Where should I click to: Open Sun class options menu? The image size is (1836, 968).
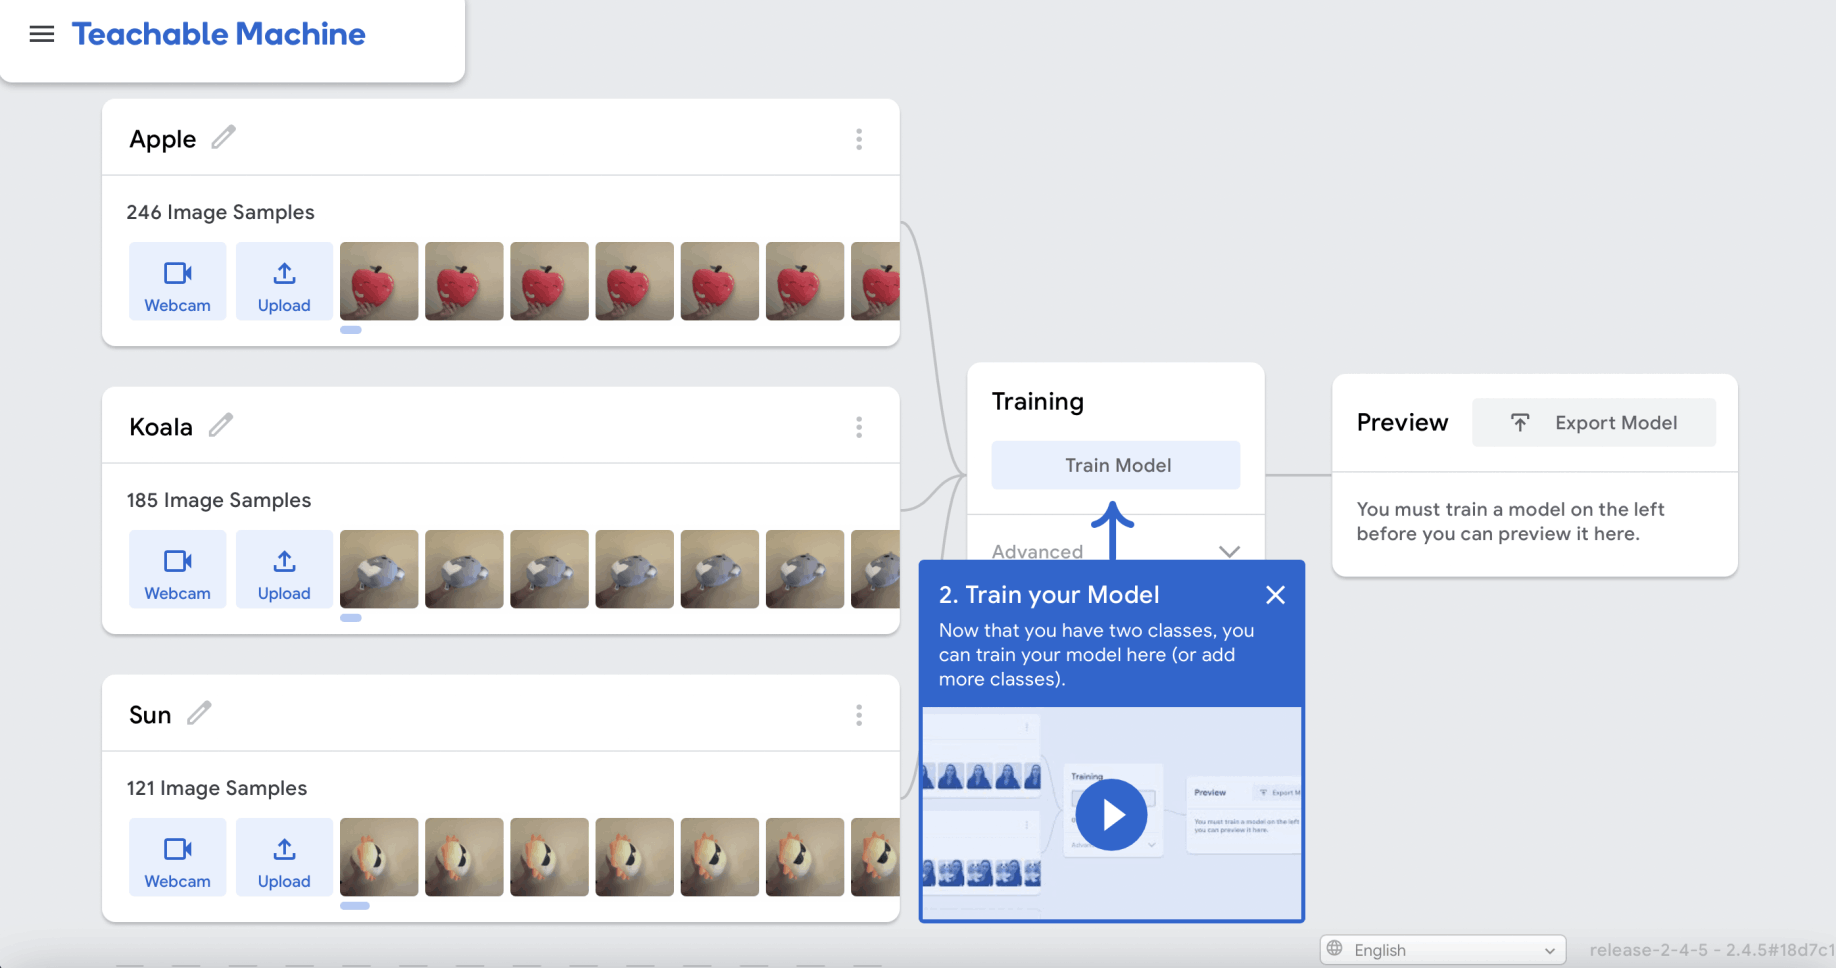point(859,715)
